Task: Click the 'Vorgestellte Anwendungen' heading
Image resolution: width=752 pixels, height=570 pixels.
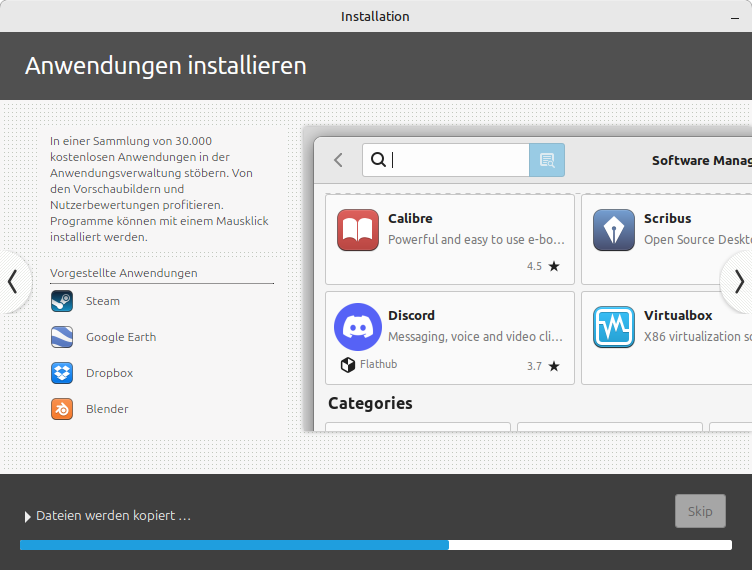Action: [x=124, y=273]
